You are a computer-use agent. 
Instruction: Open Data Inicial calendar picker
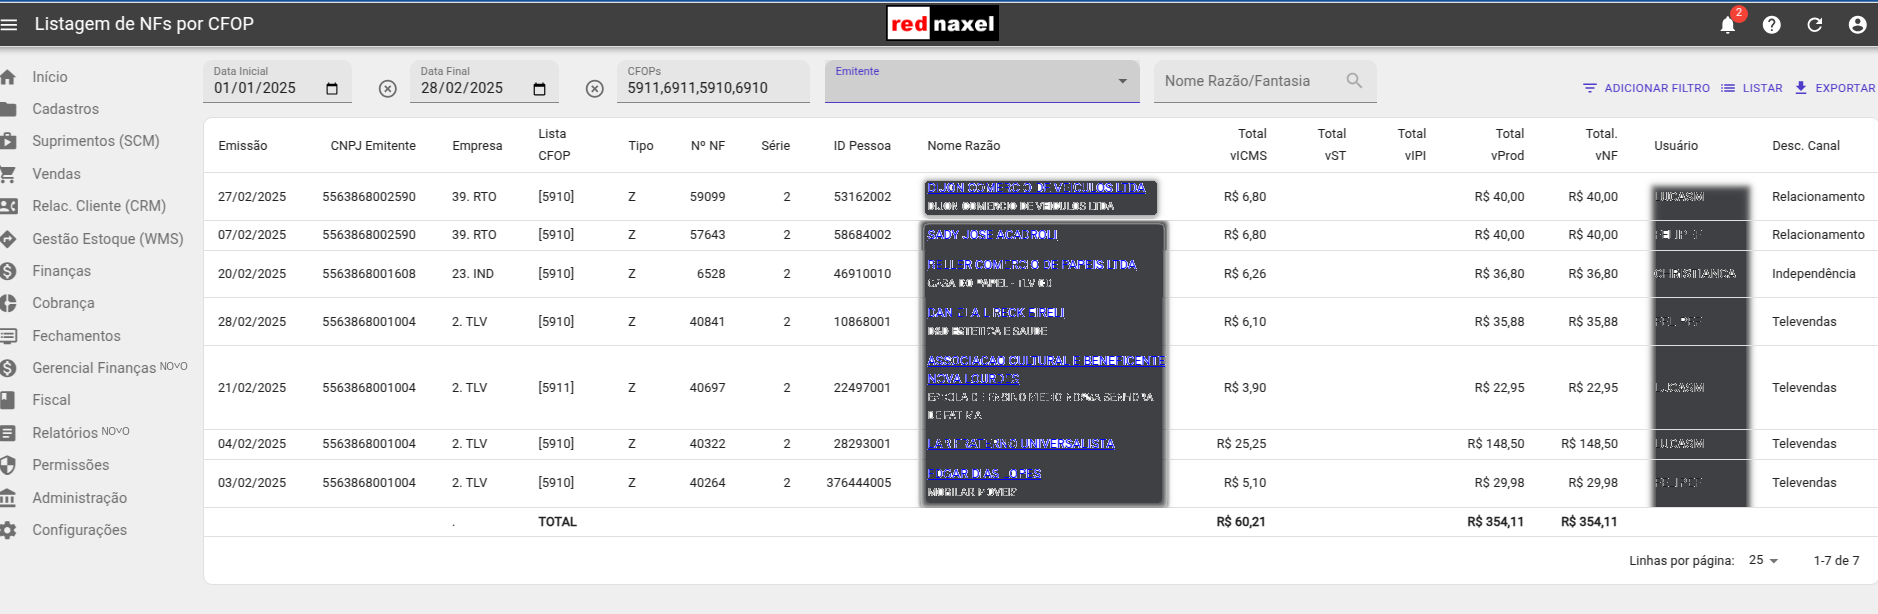332,89
